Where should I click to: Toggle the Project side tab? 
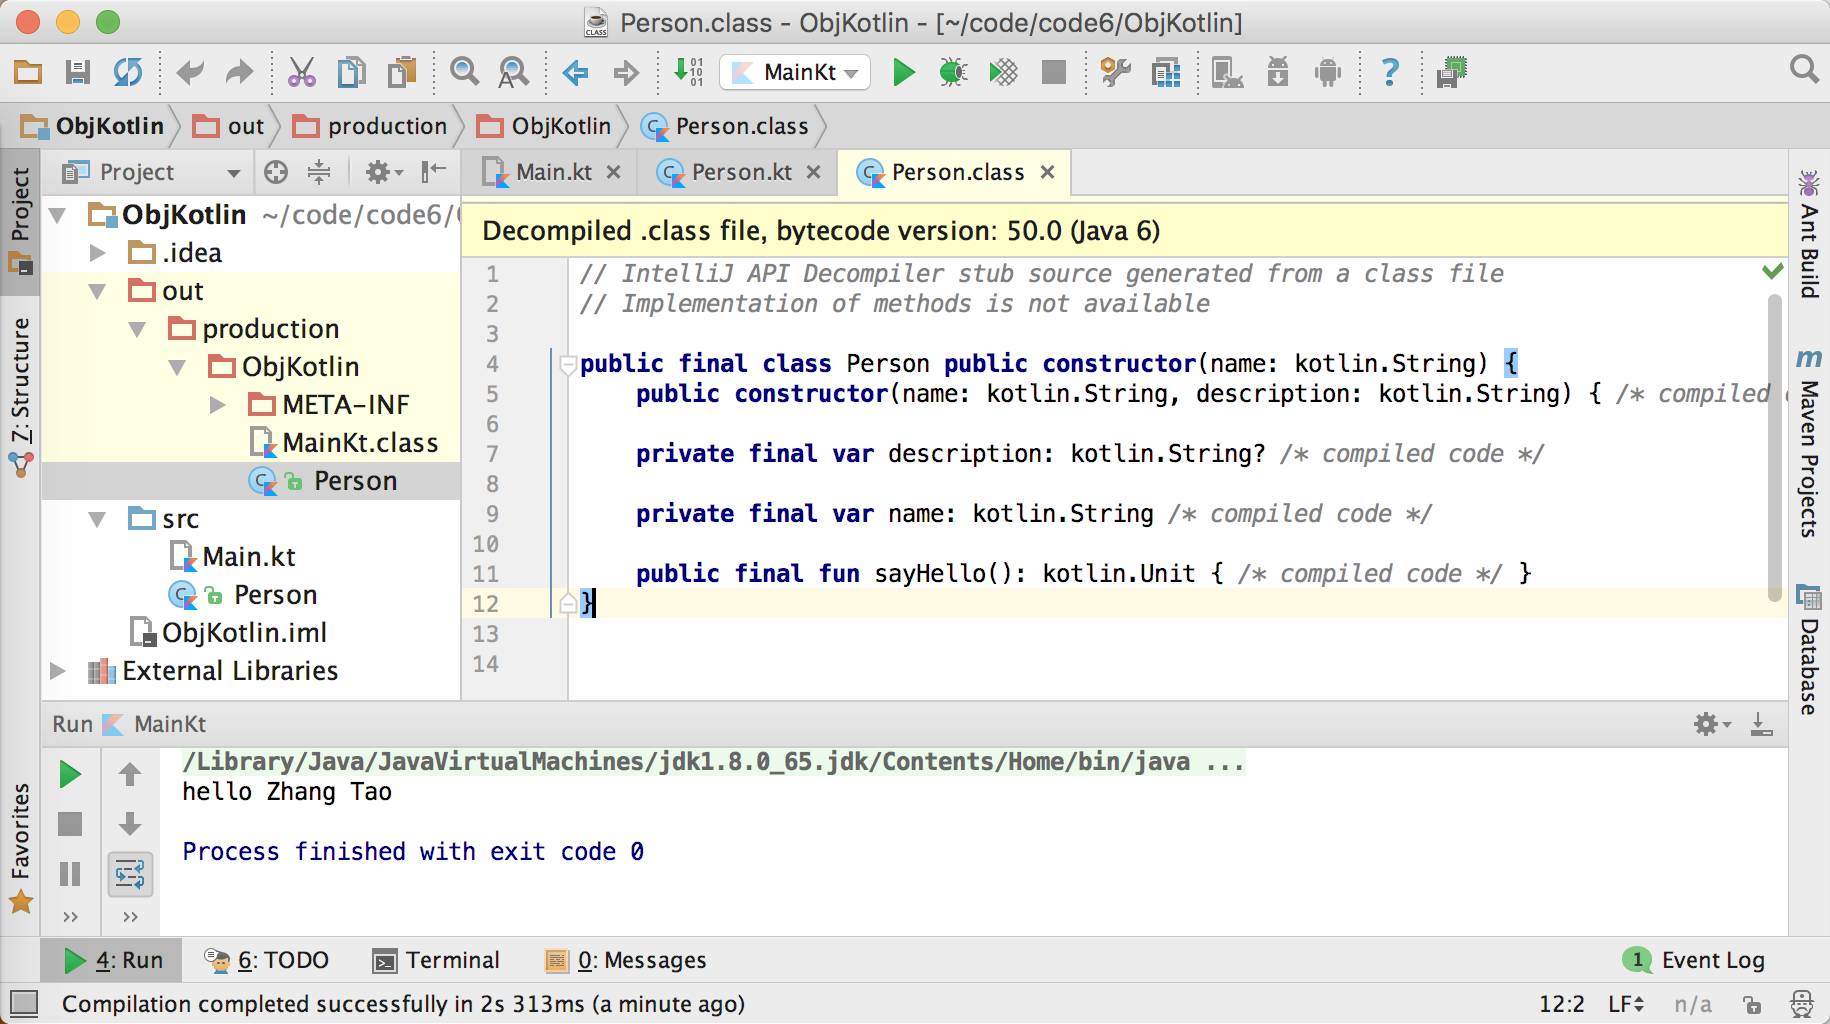tap(20, 221)
